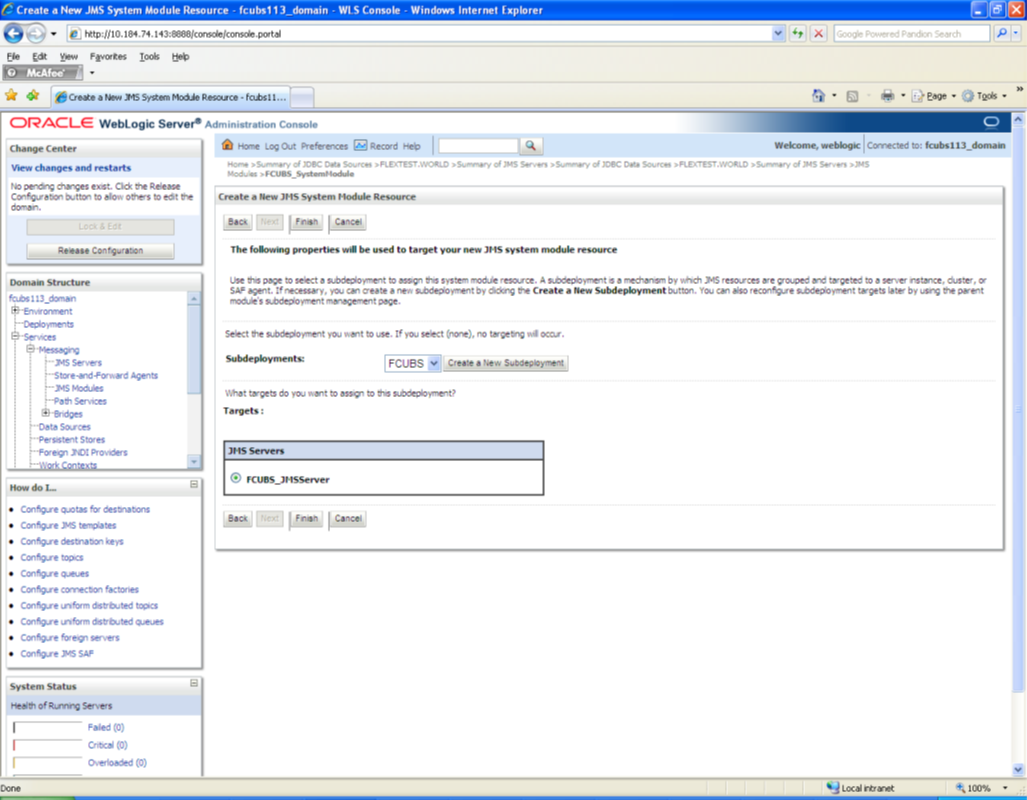Click the browser Back arrow button
The image size is (1027, 800).
tap(14, 33)
